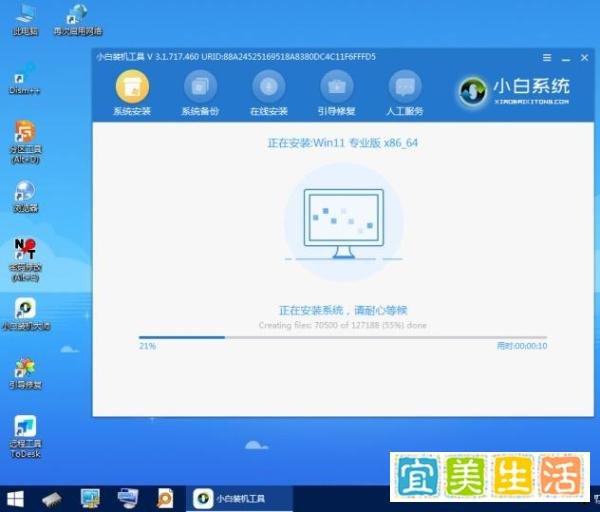The width and height of the screenshot is (600, 512).
Task: Click the document search taskbar icon
Action: pyautogui.click(x=165, y=499)
